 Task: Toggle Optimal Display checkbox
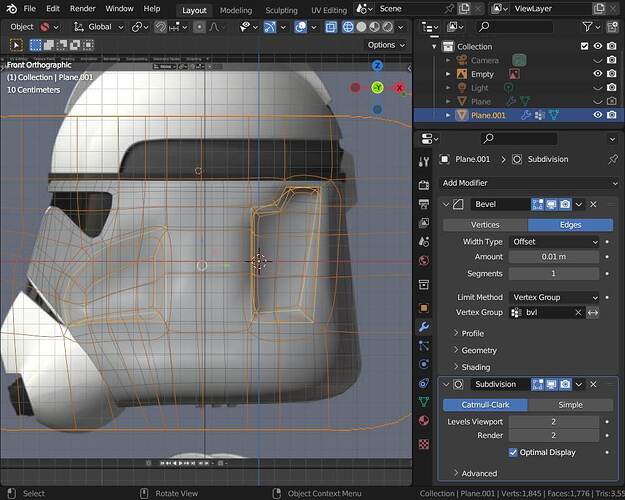pyautogui.click(x=513, y=452)
